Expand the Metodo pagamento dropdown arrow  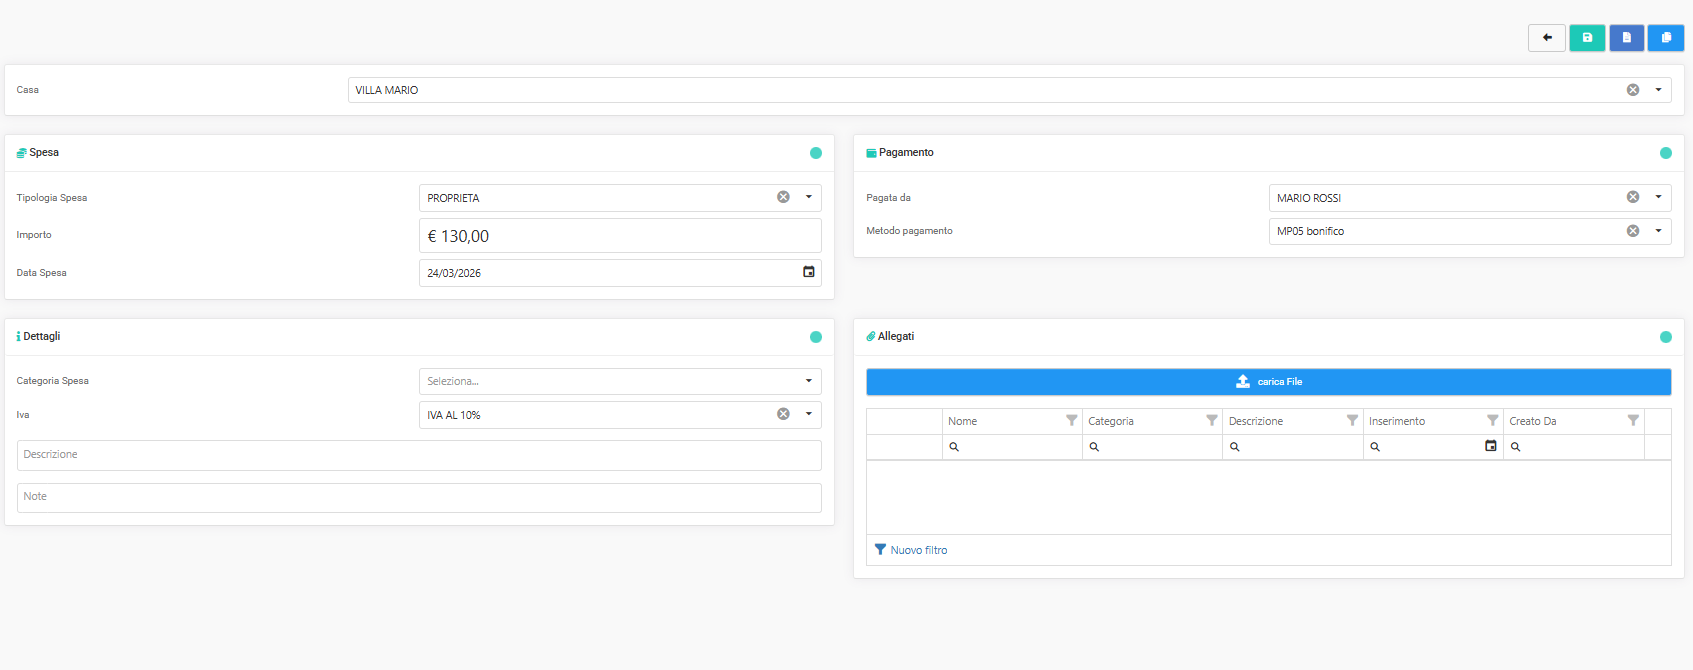[1658, 231]
